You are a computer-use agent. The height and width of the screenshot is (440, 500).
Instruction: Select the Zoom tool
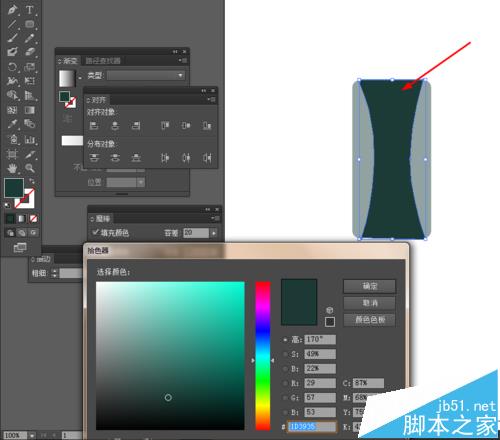coord(30,168)
